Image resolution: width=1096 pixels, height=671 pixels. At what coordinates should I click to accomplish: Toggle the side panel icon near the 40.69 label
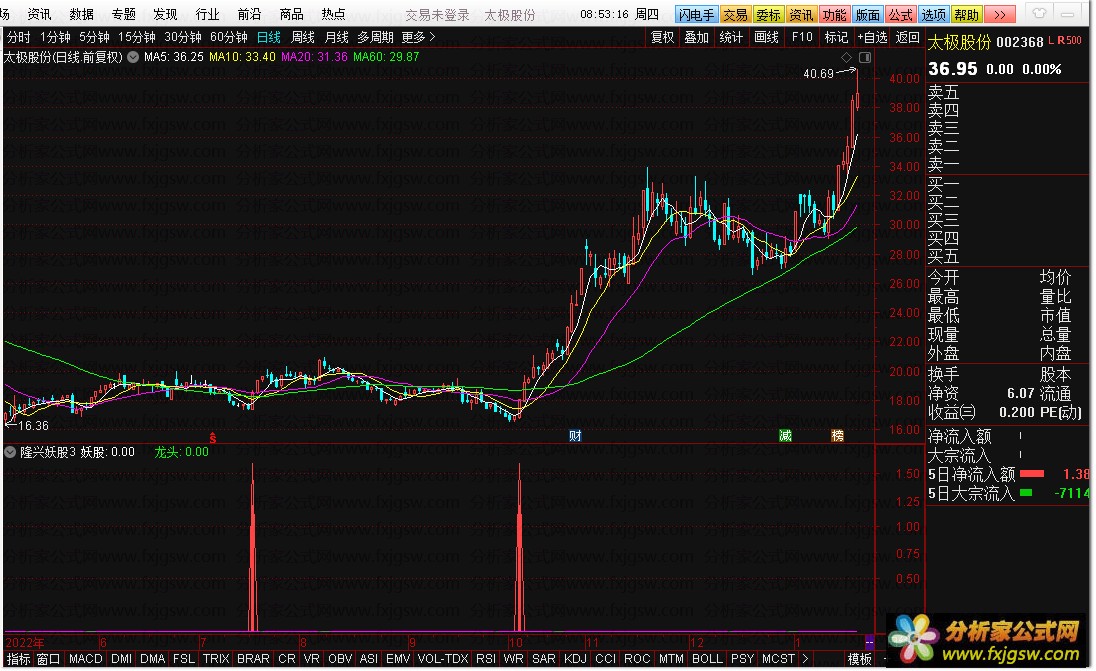[865, 57]
